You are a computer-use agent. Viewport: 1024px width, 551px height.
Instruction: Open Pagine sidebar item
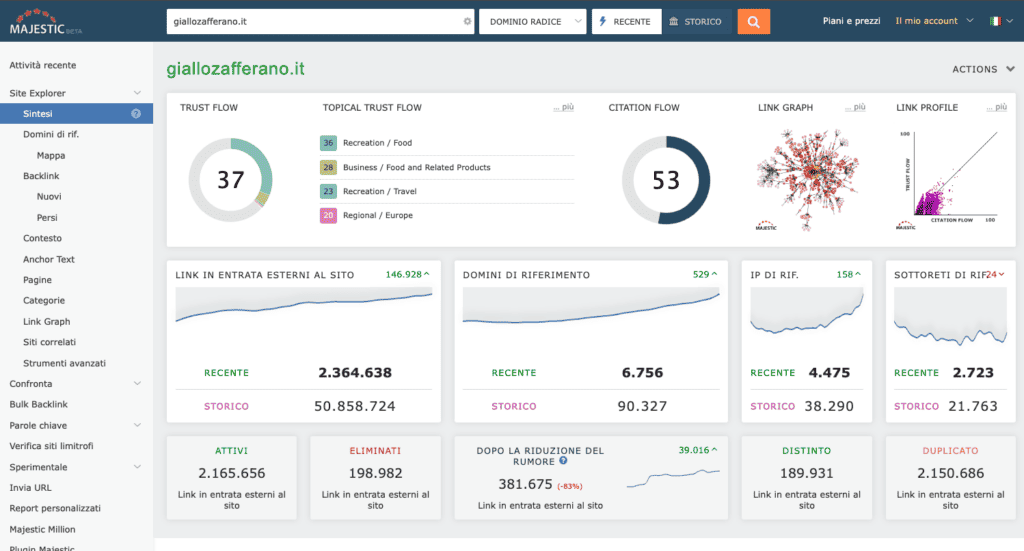pos(37,280)
